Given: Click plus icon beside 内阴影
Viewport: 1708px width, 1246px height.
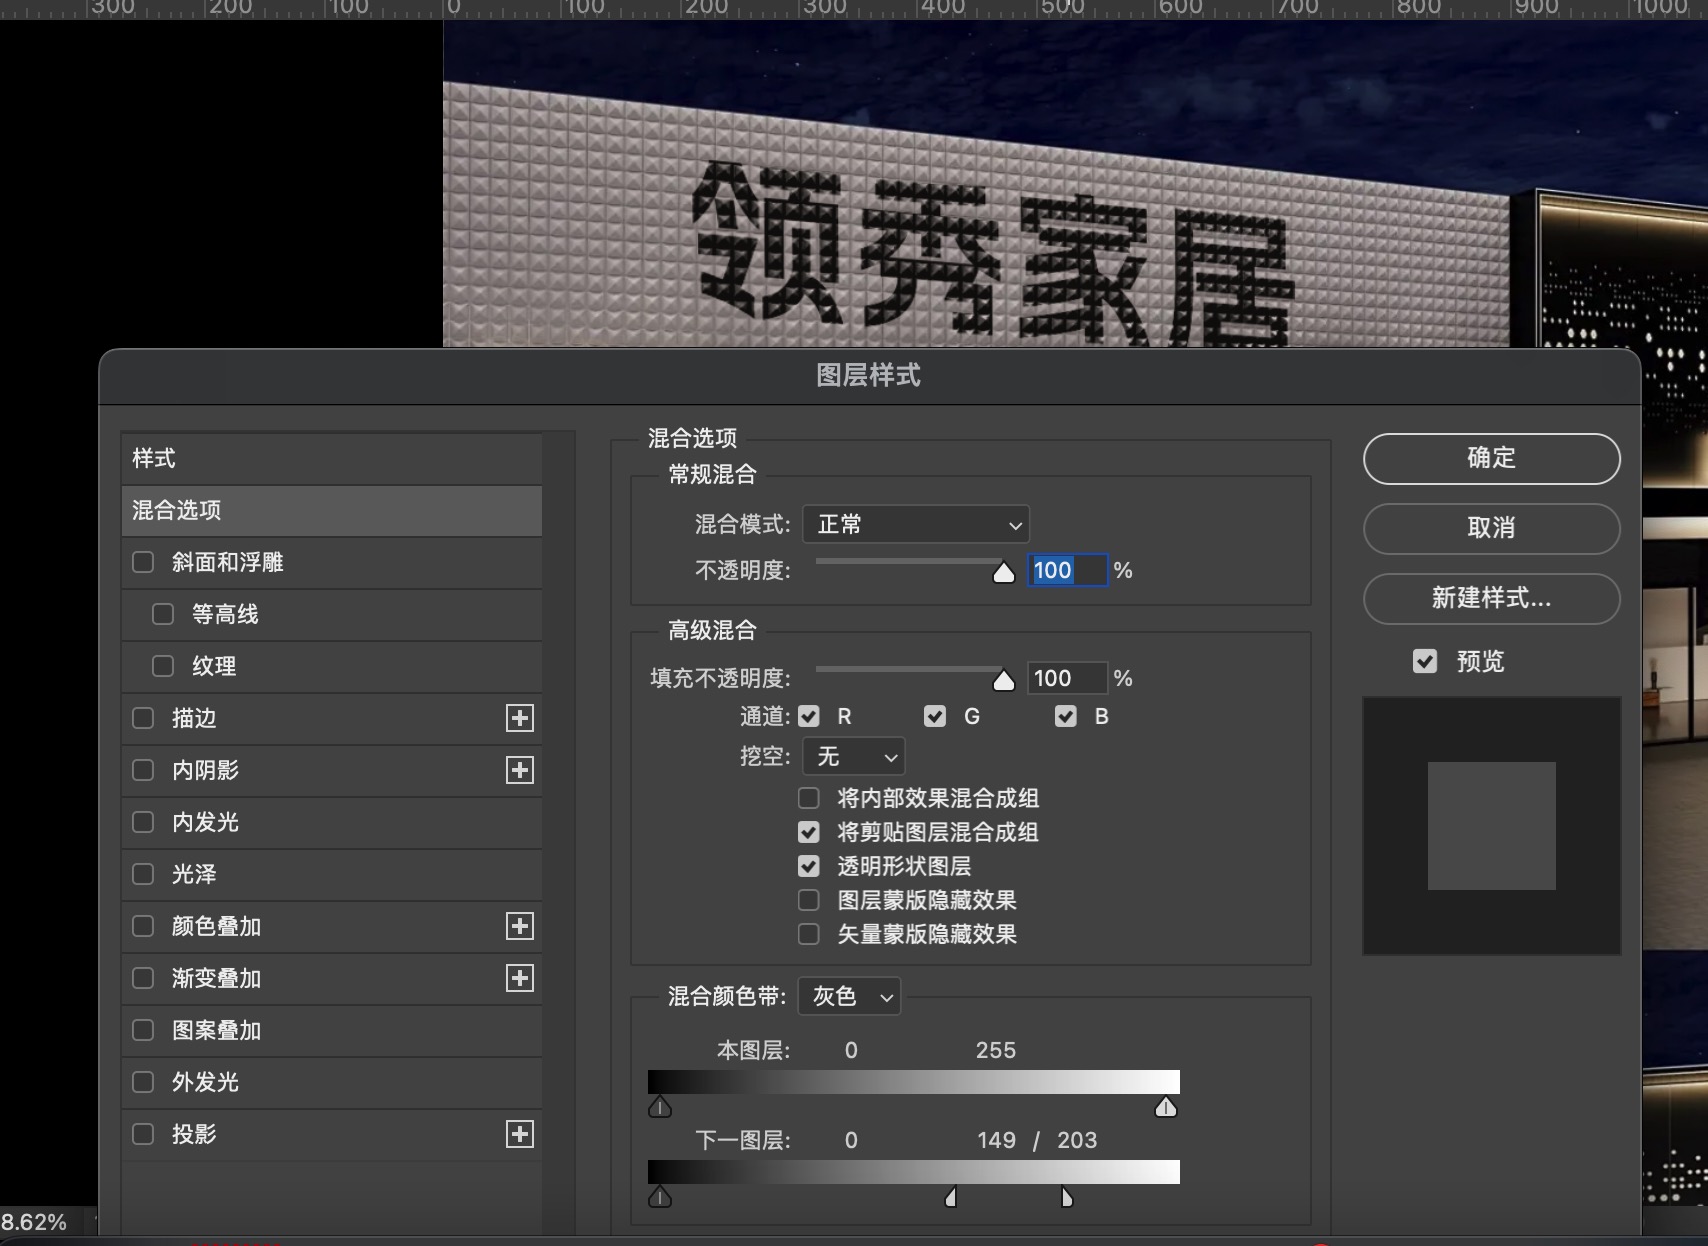Looking at the screenshot, I should tap(519, 770).
